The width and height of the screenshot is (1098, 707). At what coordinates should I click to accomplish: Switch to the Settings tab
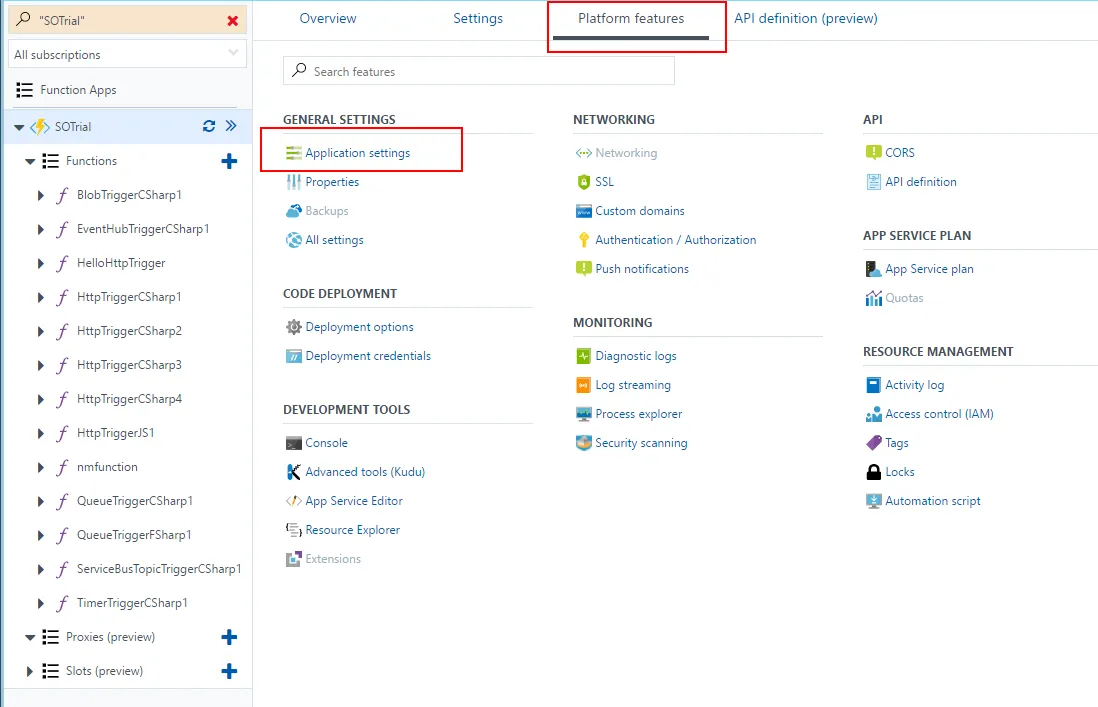tap(478, 19)
